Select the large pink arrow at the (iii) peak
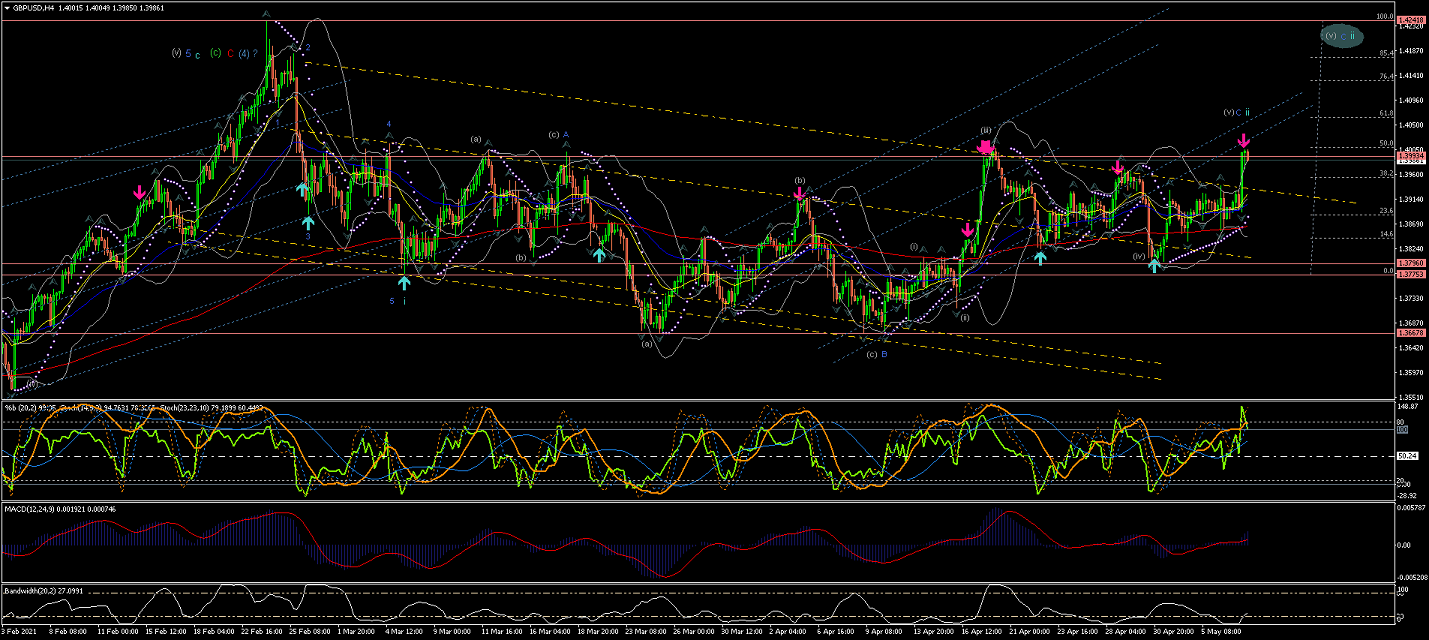This screenshot has width=1429, height=640. 987,148
